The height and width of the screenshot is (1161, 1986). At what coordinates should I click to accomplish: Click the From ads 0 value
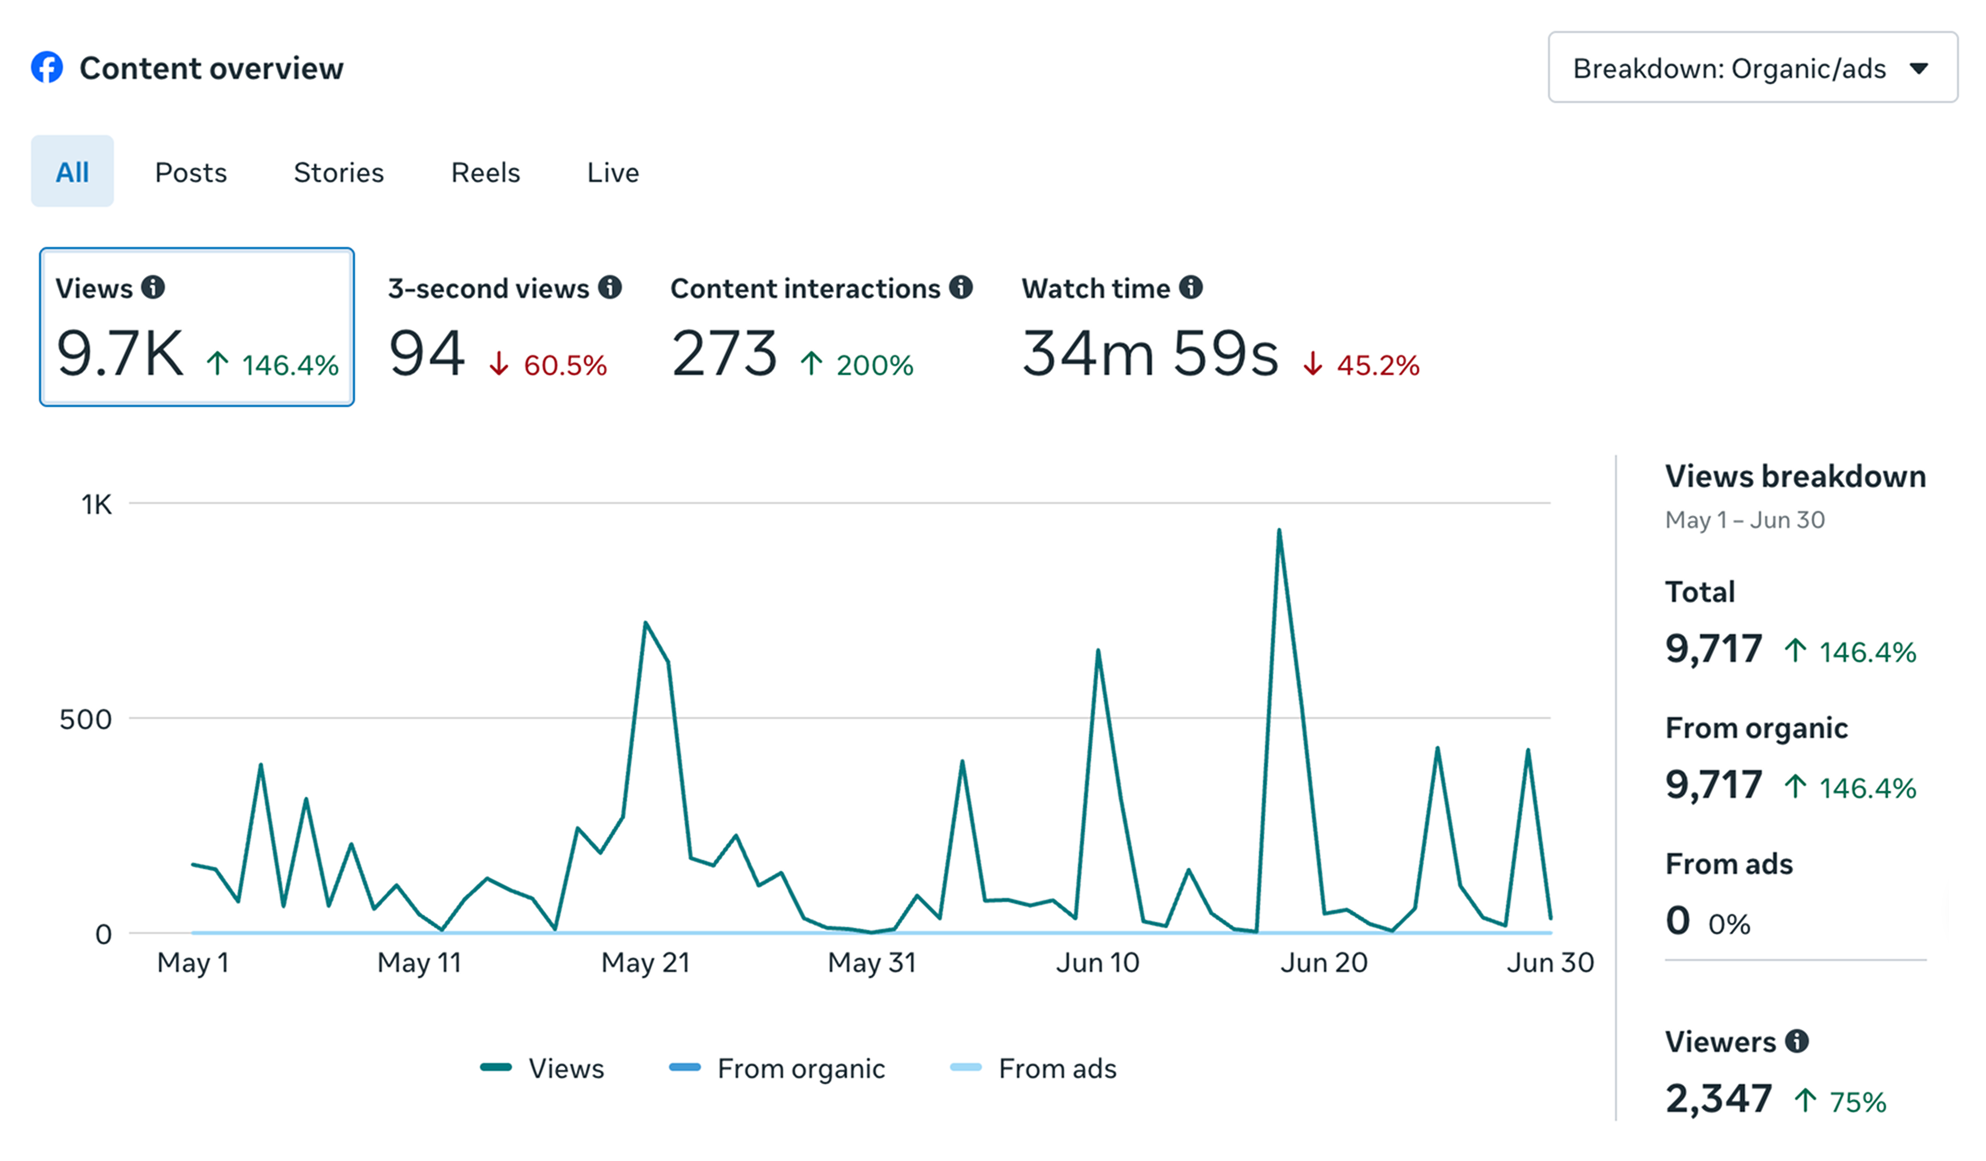(x=1678, y=921)
